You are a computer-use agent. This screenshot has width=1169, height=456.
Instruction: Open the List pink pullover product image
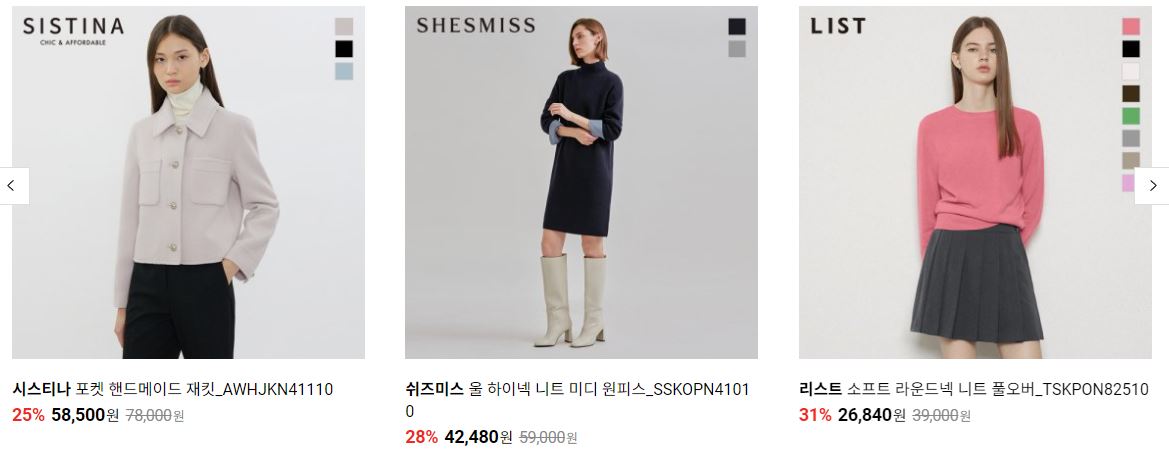click(x=975, y=183)
